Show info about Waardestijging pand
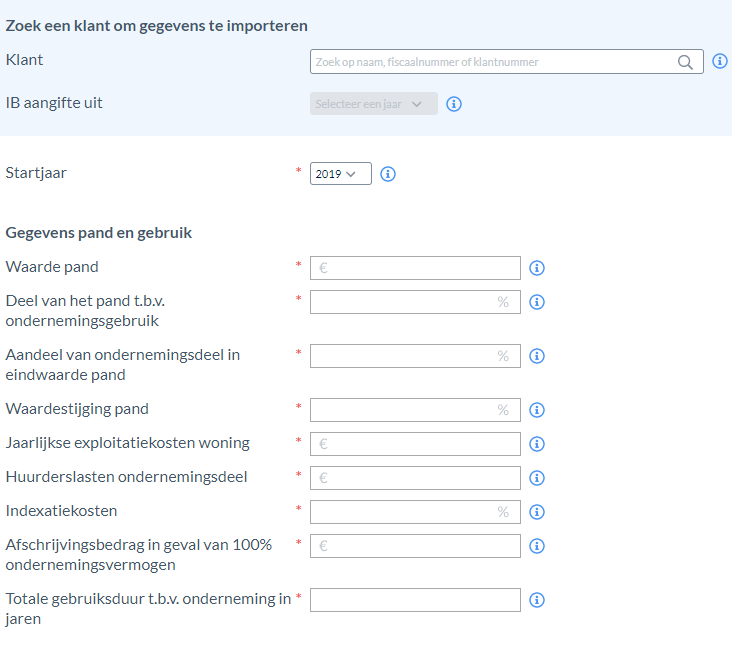Screen dimensions: 732x647 coord(536,410)
